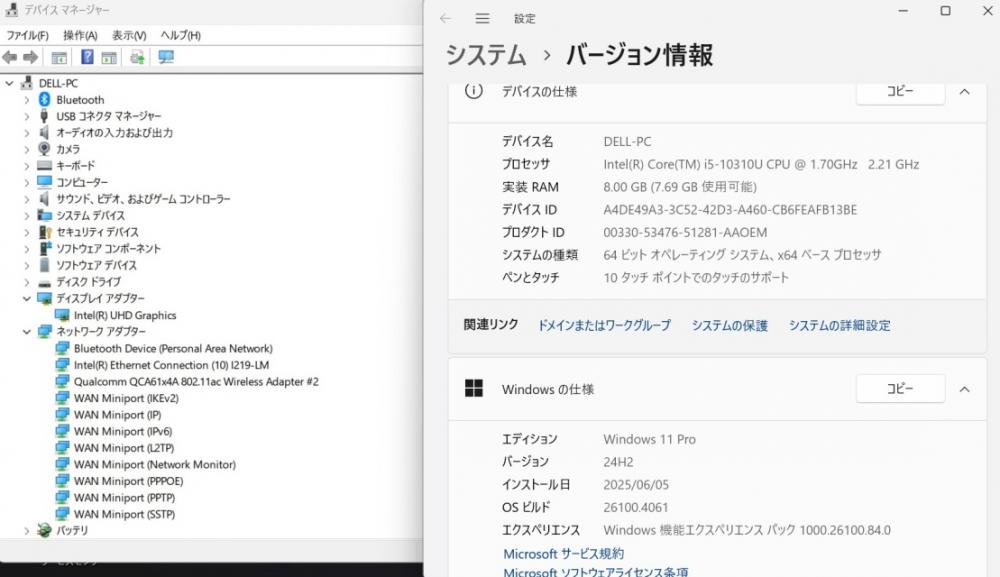Select WAN Miniport (Network Monitor)
Viewport: 1000px width, 577px height.
[155, 464]
